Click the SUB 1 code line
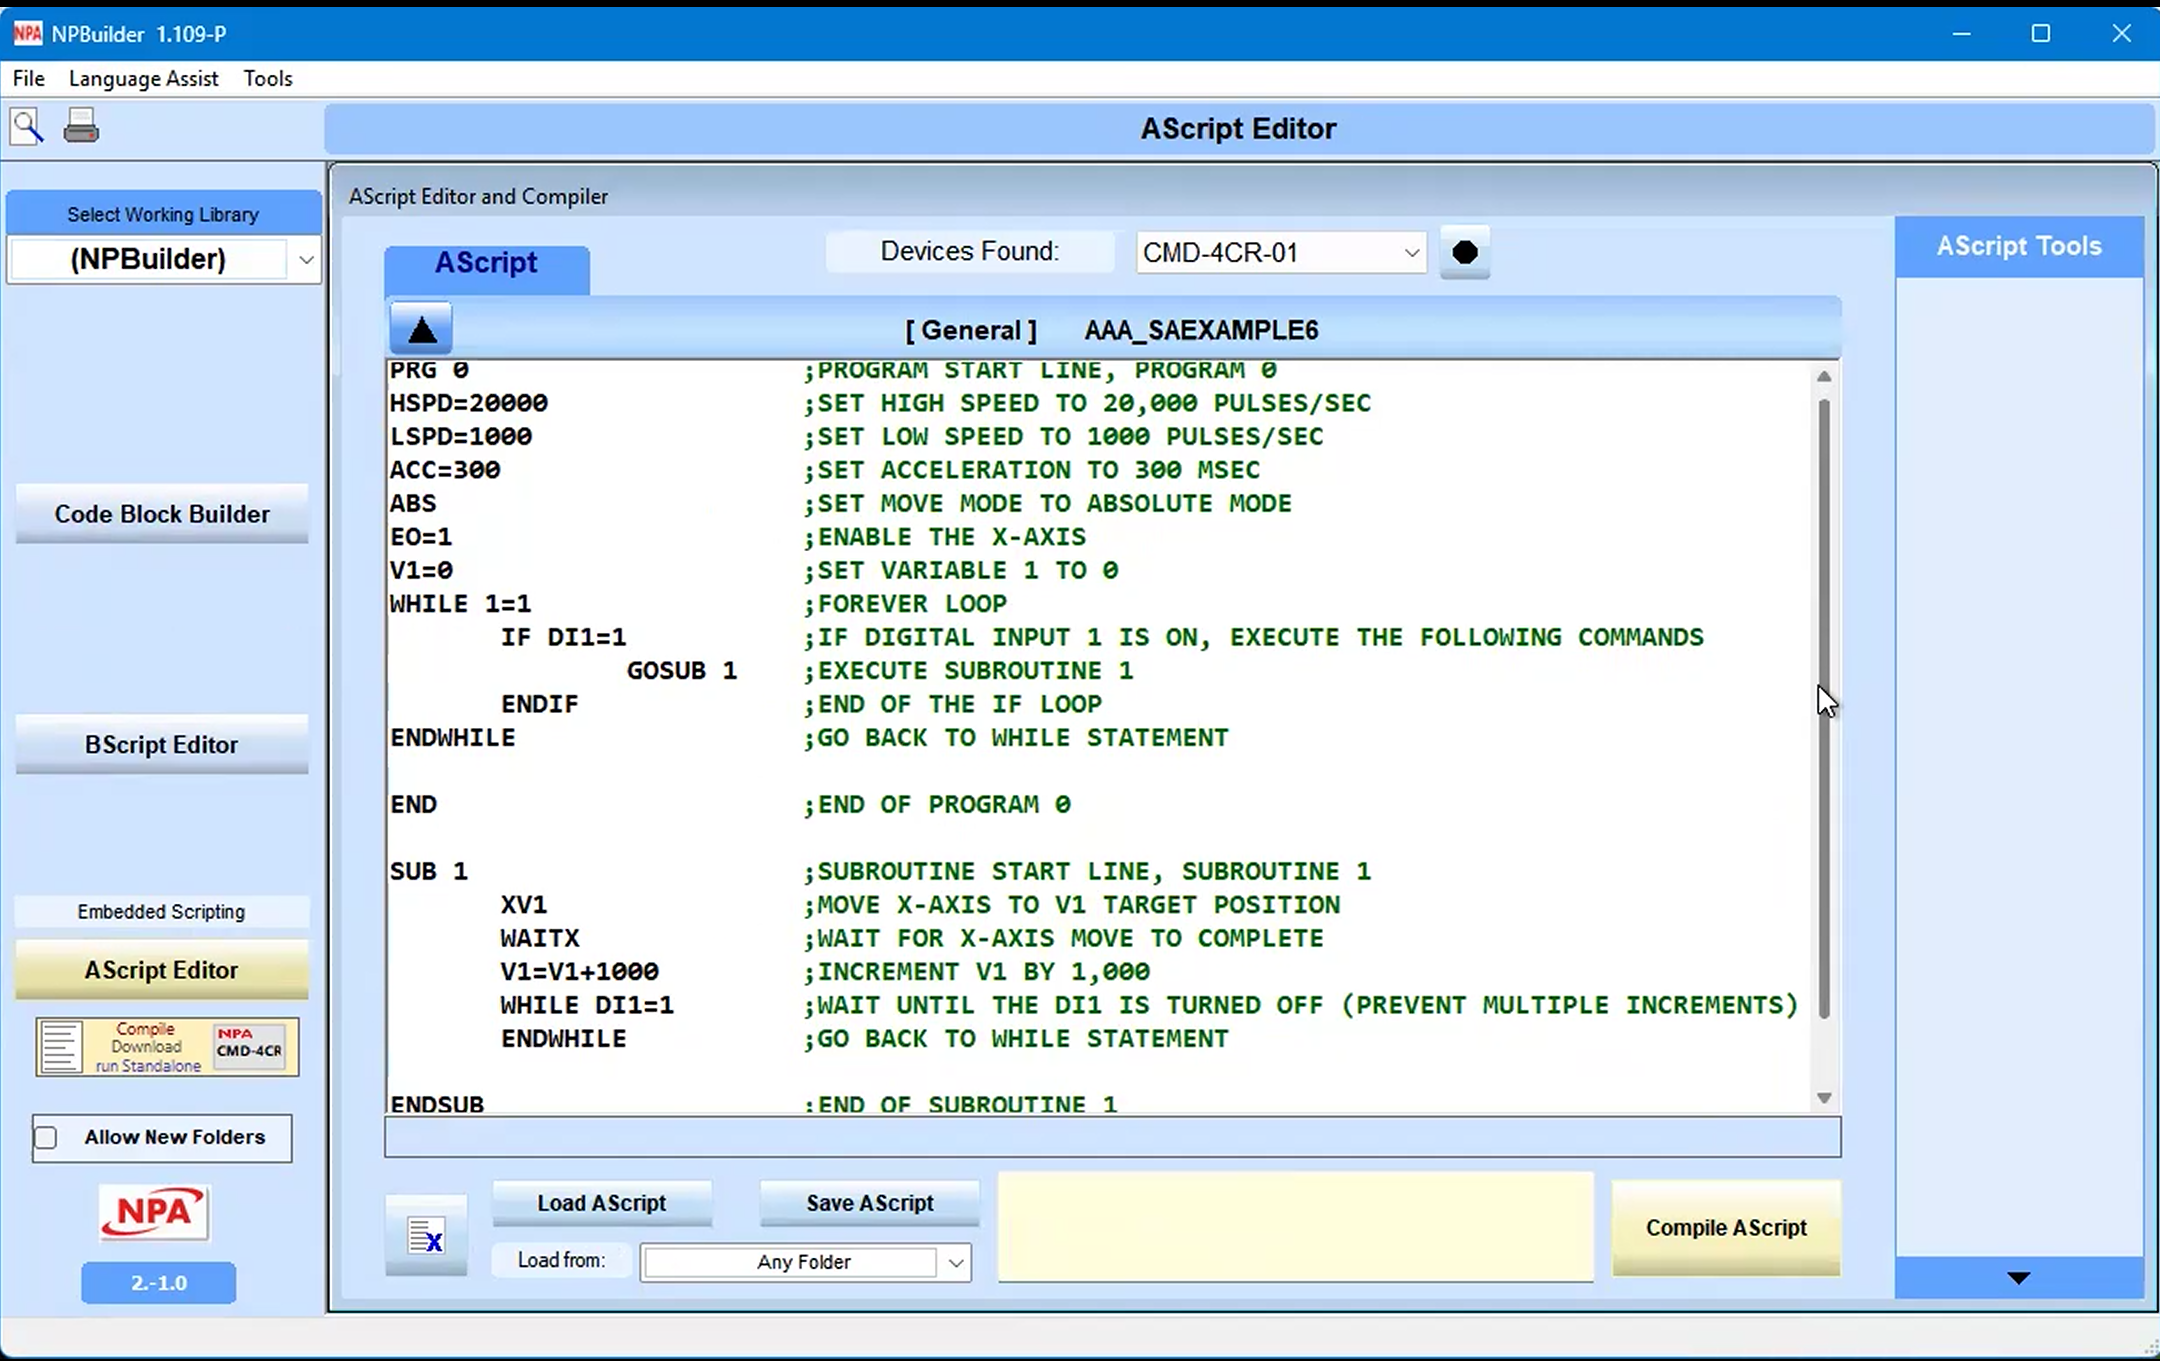2160x1361 pixels. pos(429,871)
